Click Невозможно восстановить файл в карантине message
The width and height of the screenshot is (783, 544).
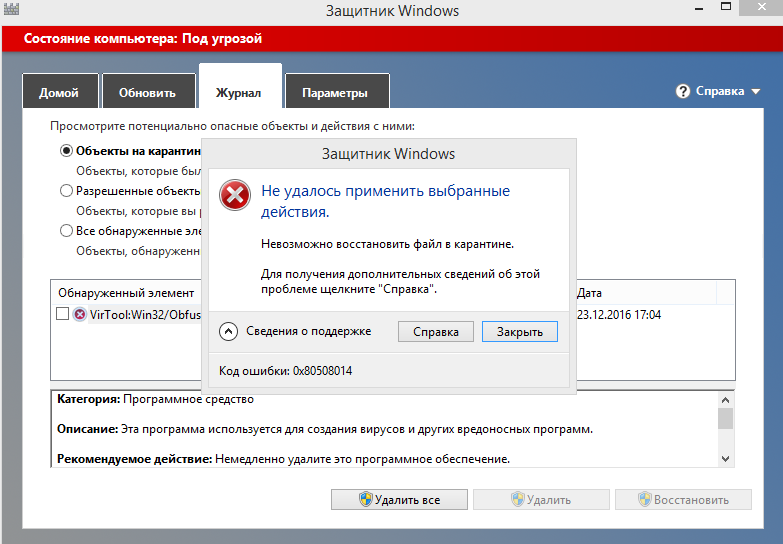pos(387,244)
